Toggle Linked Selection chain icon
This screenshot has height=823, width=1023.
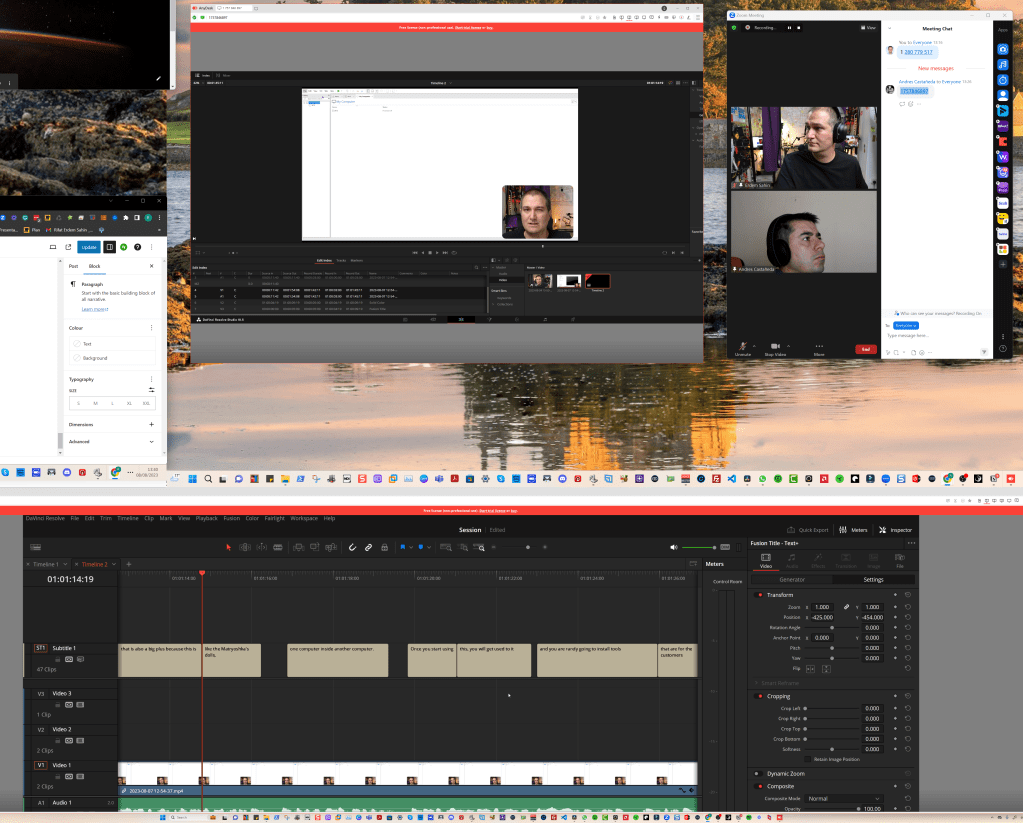coord(369,547)
